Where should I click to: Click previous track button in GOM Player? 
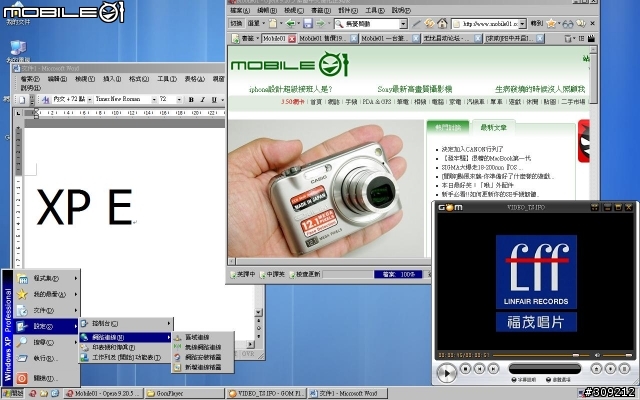tap(480, 369)
